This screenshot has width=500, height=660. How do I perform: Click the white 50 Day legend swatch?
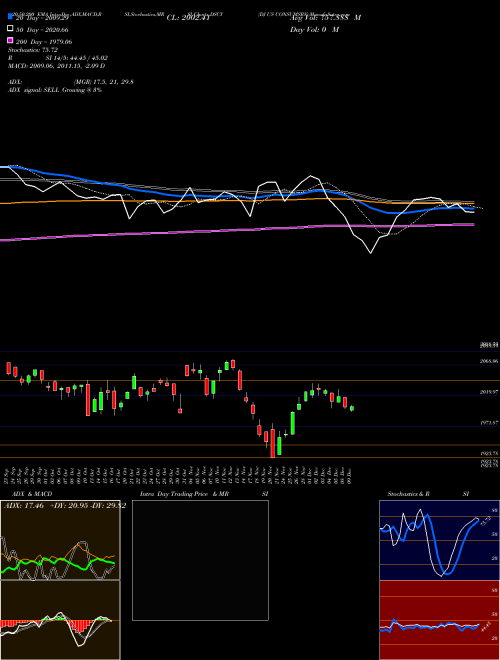click(x=10, y=29)
